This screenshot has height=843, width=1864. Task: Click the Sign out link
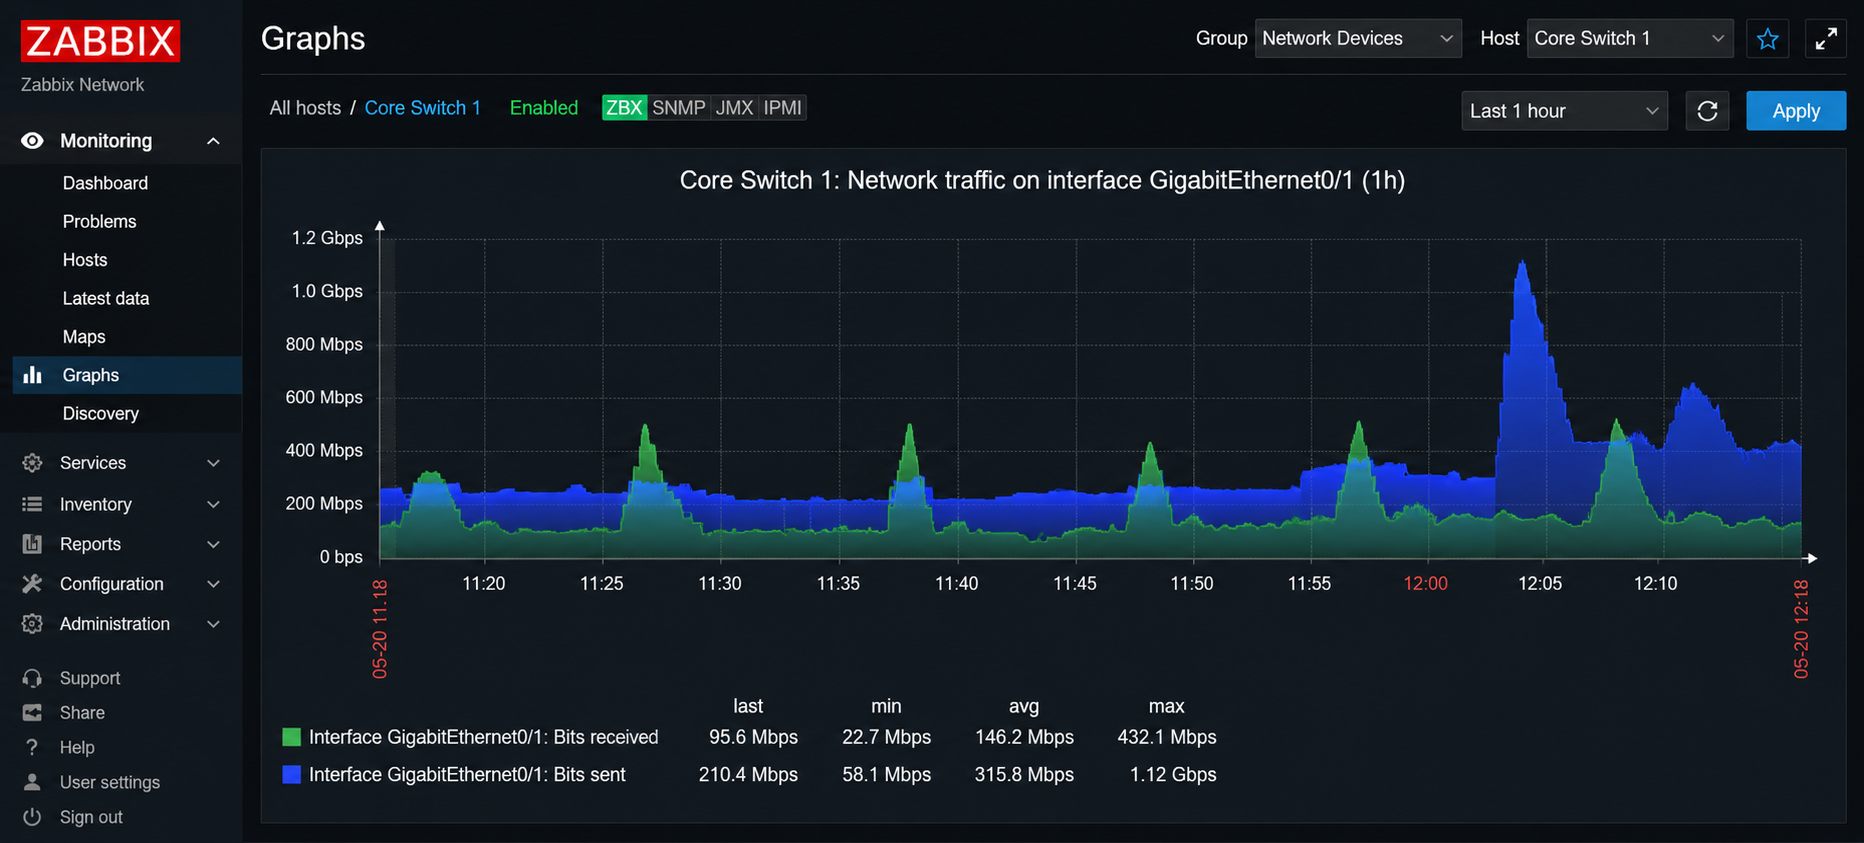click(x=91, y=817)
